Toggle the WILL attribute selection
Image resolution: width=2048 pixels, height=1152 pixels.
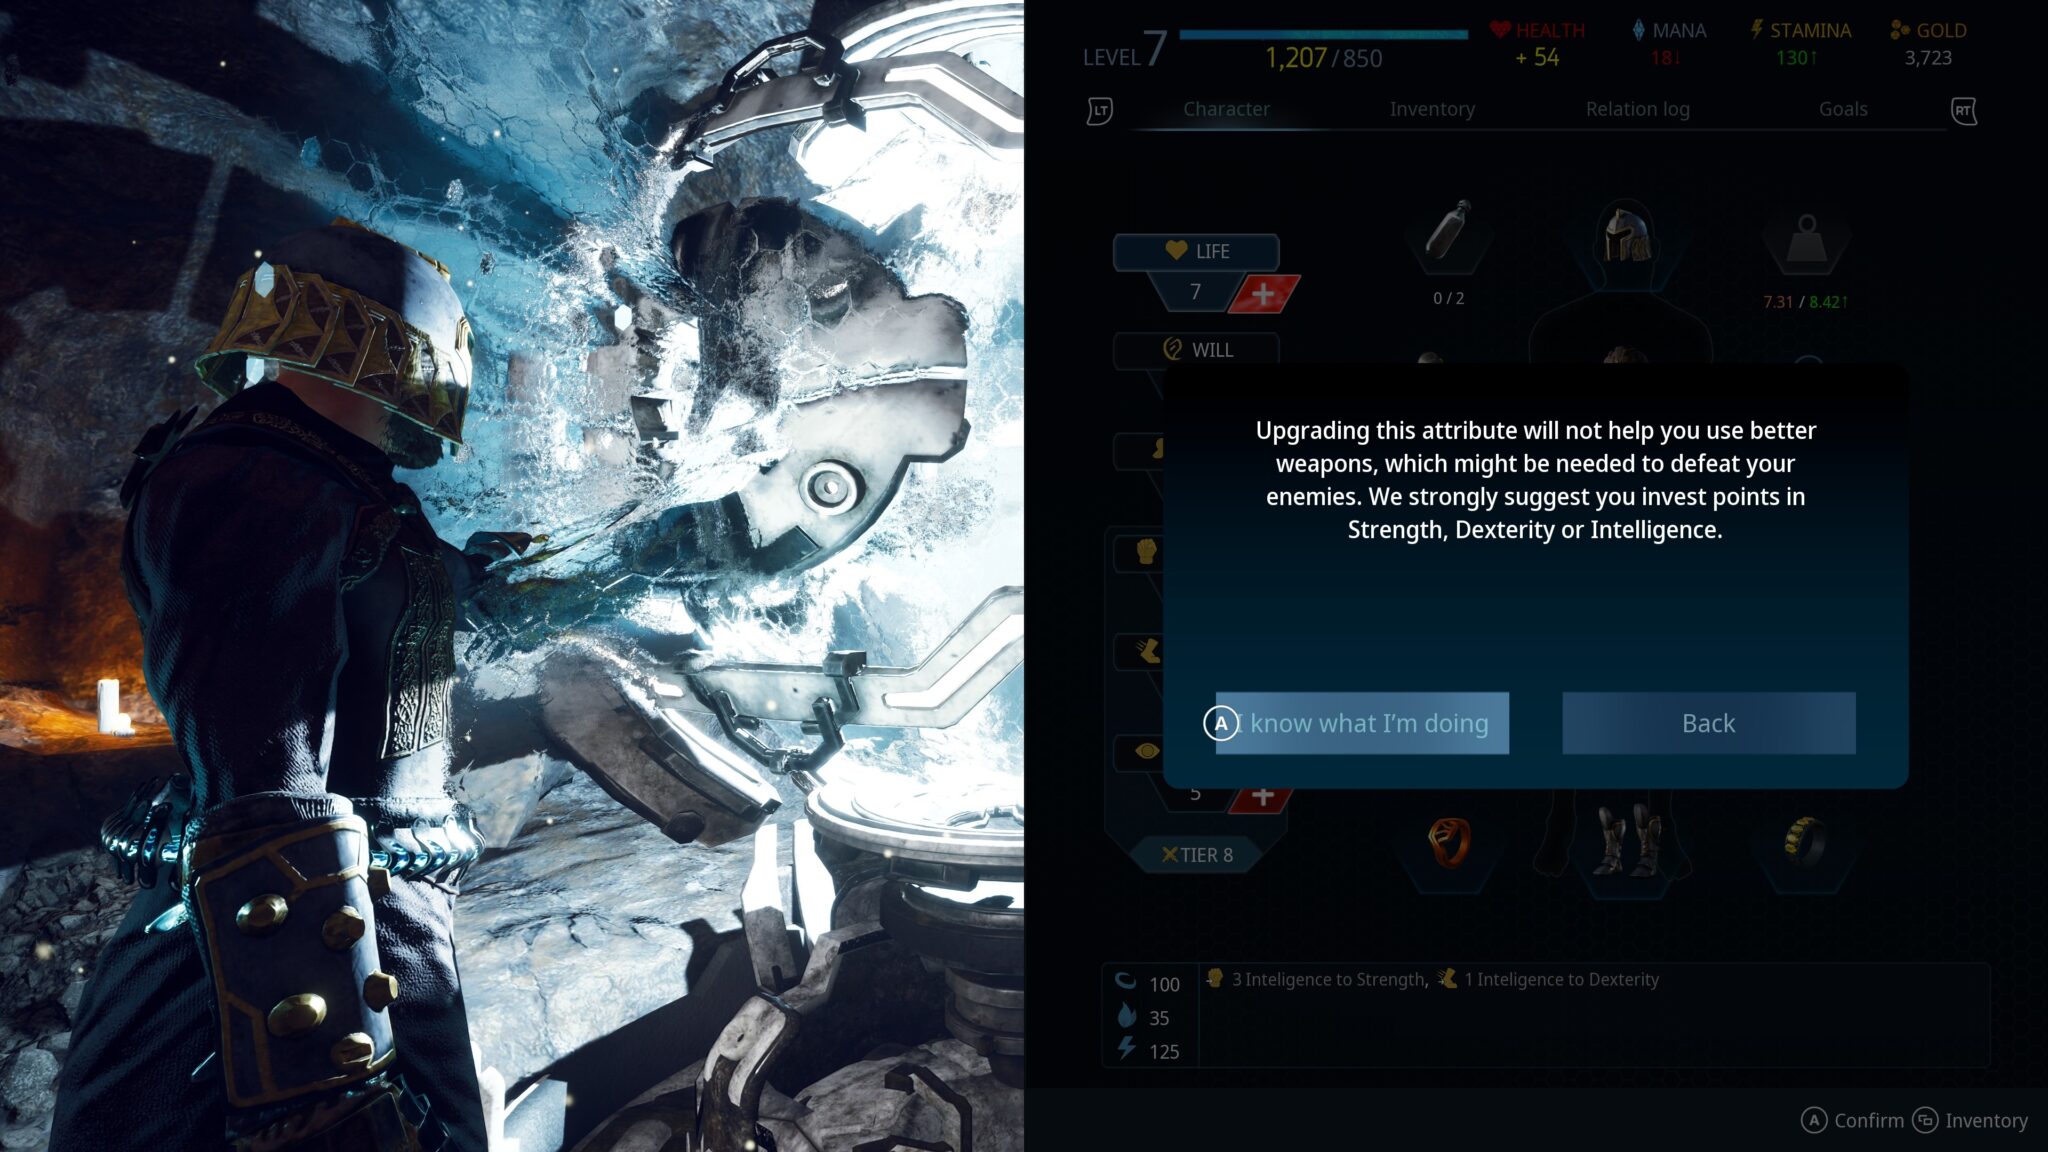[1196, 349]
